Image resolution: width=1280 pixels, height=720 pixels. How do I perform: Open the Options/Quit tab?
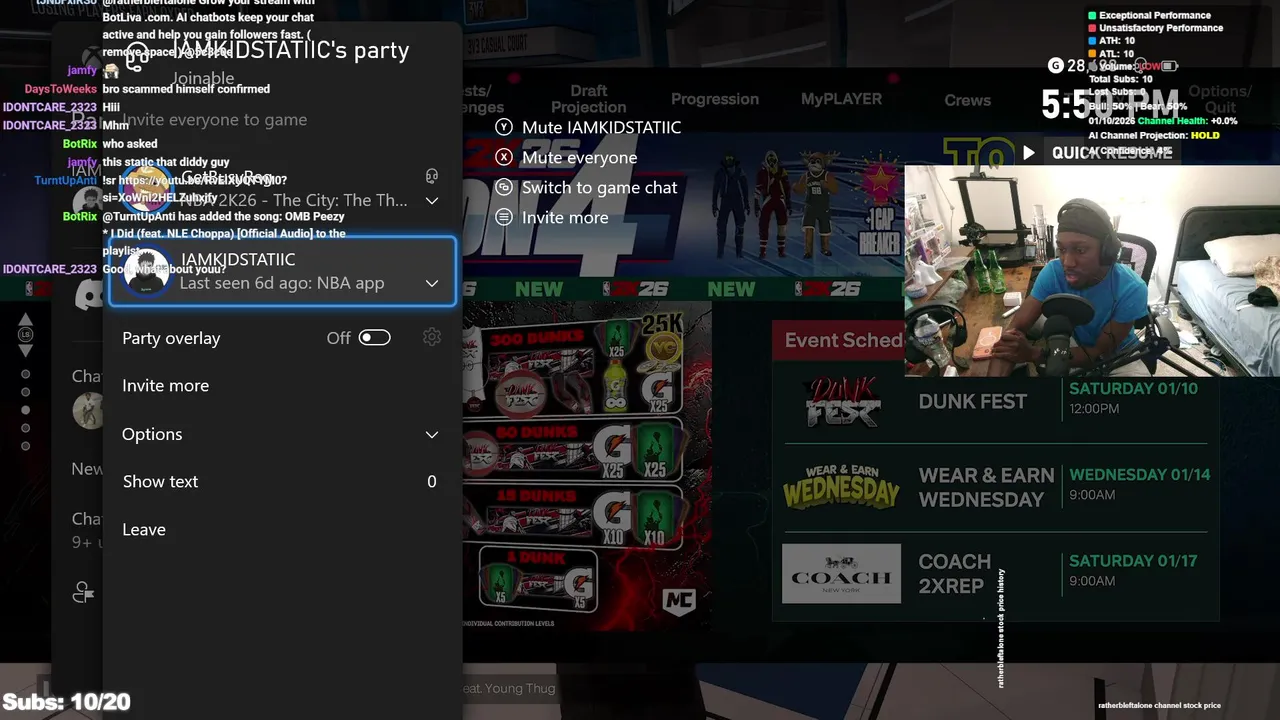pyautogui.click(x=1219, y=99)
